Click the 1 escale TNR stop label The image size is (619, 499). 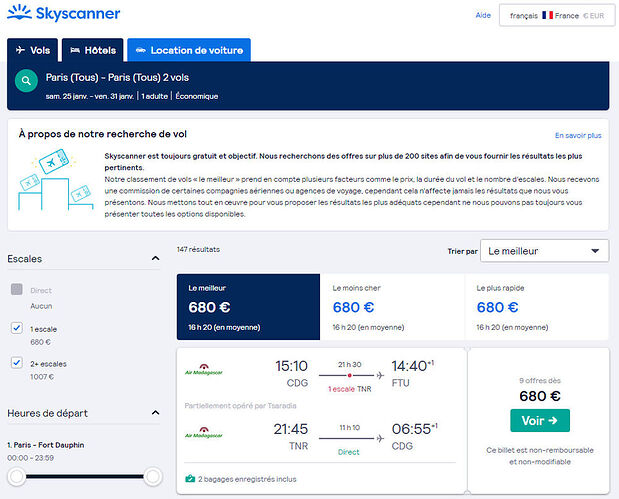coord(349,389)
